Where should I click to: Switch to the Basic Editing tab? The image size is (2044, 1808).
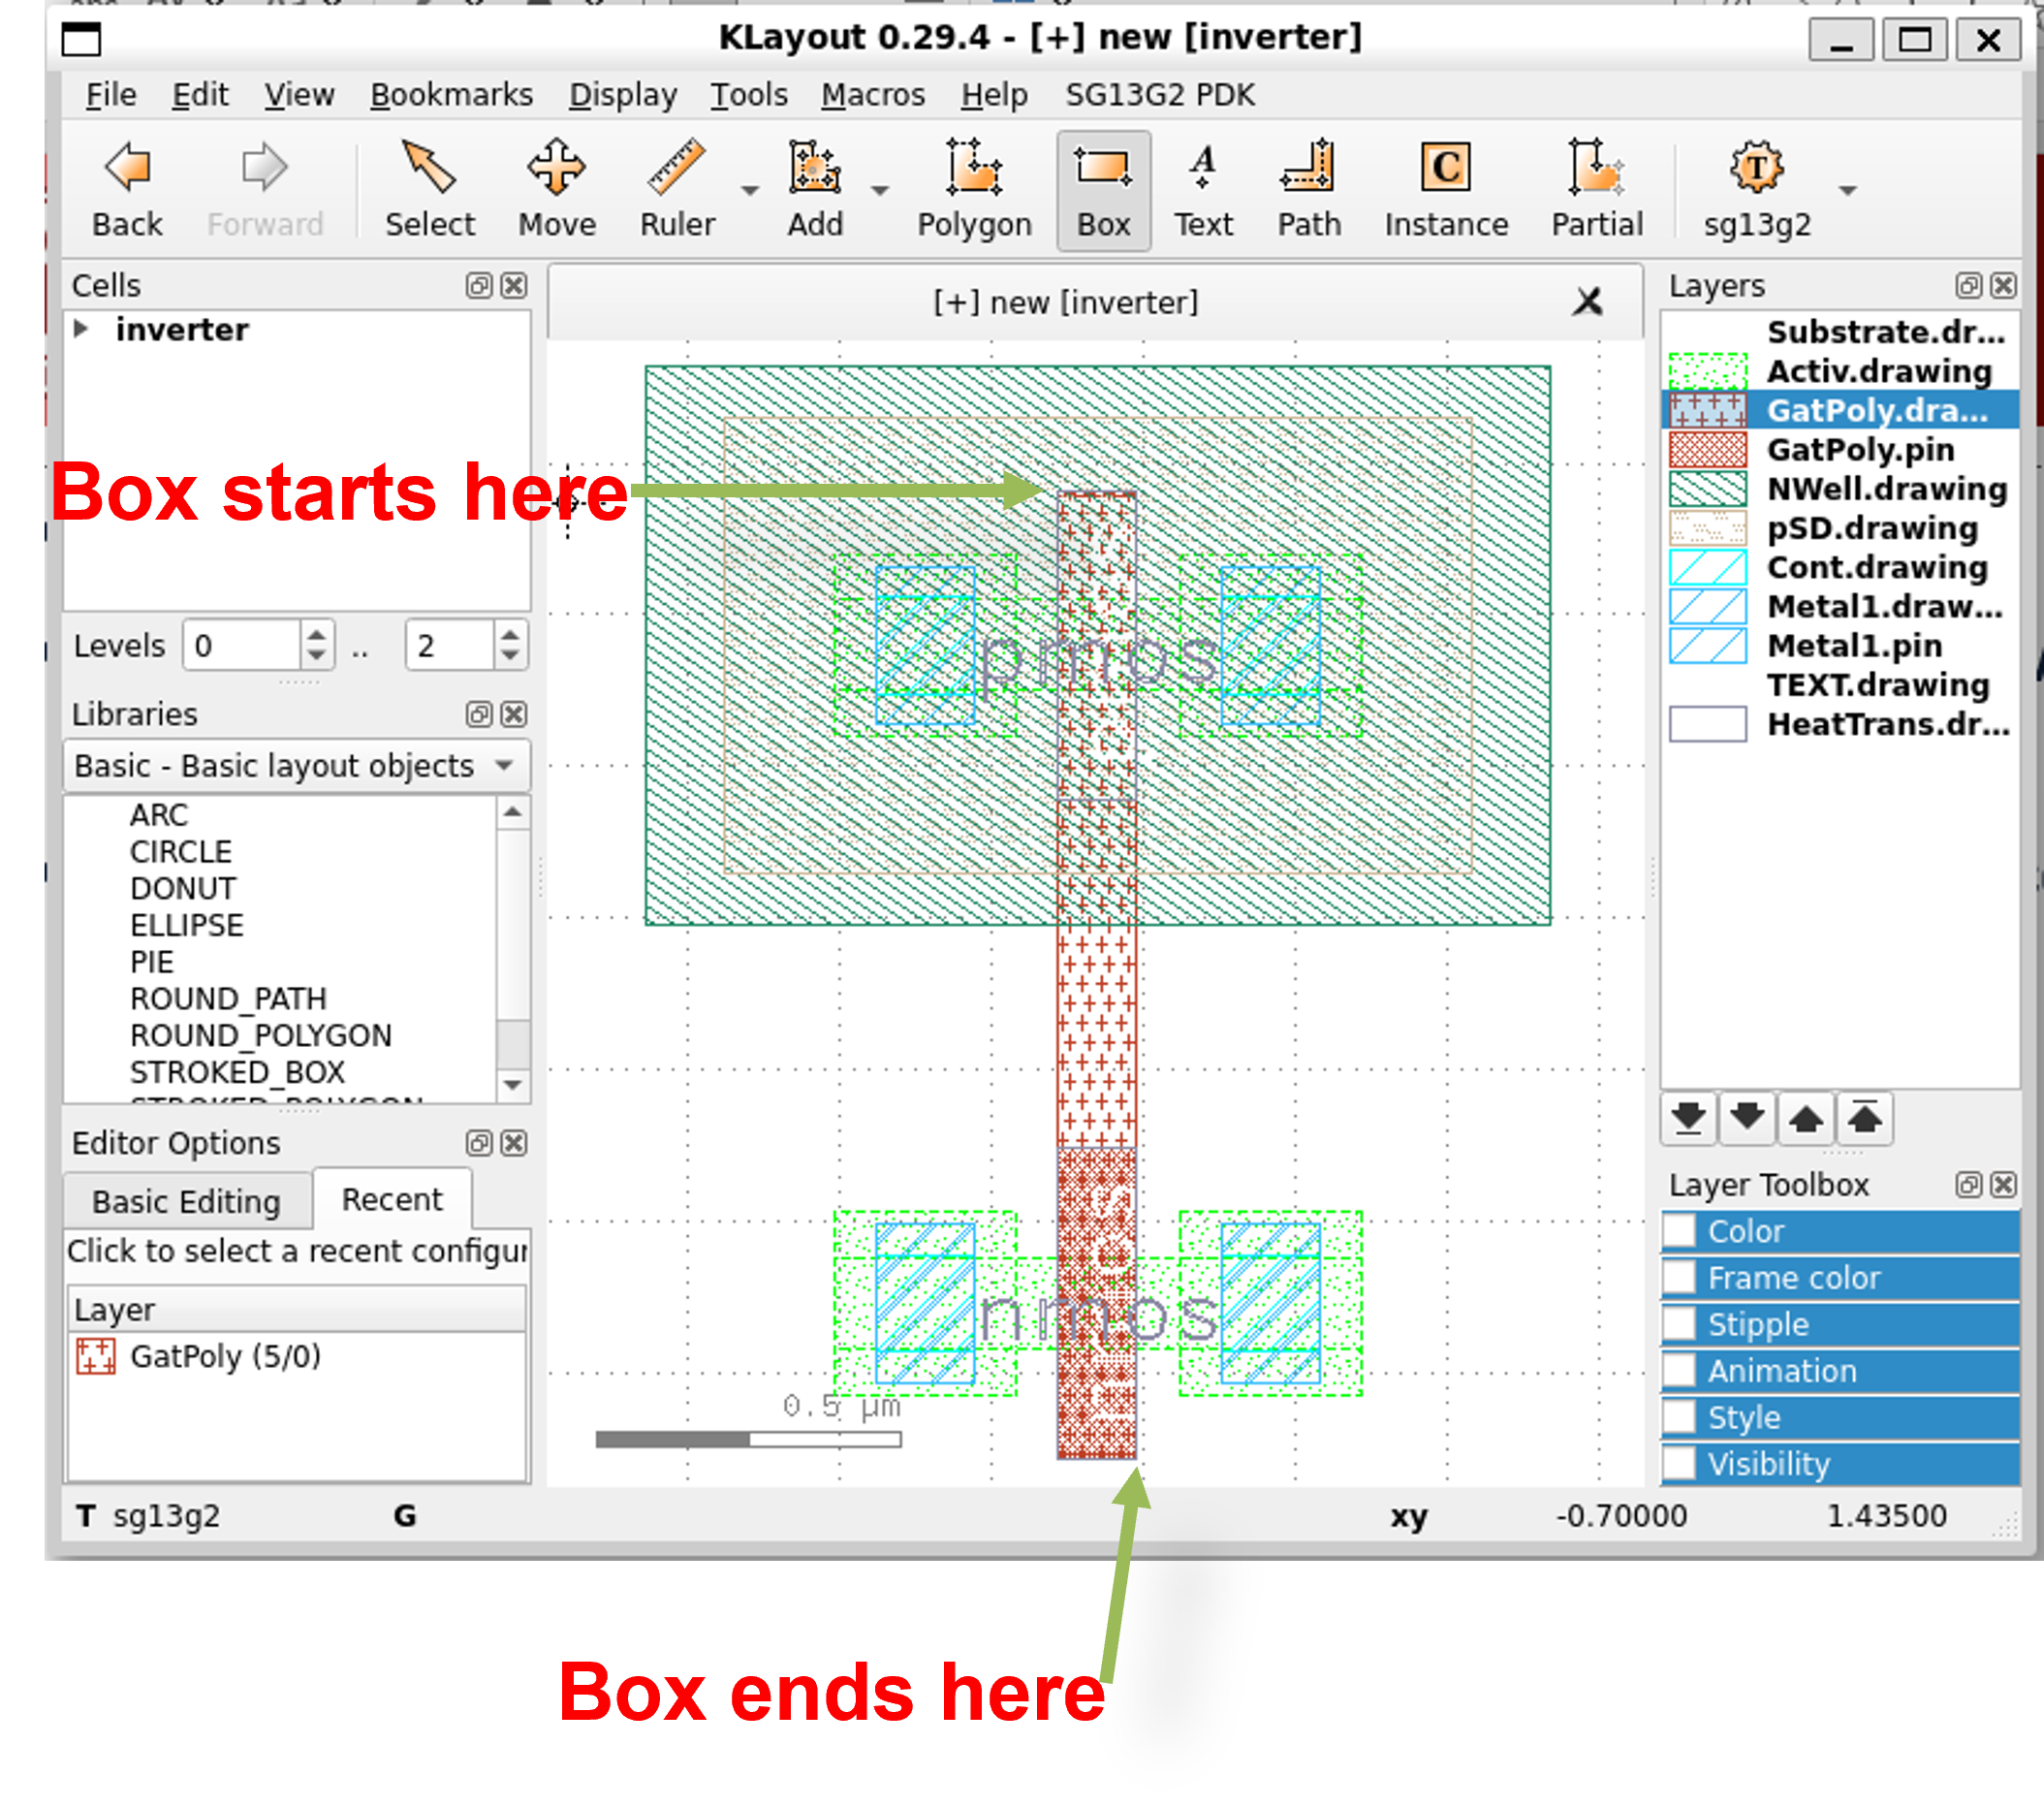click(x=186, y=1201)
